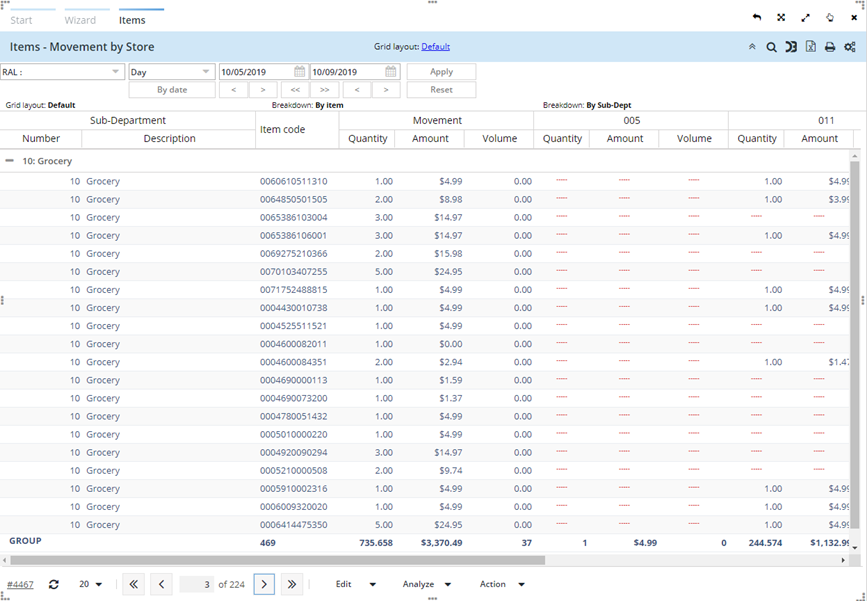Print the movement report

[829, 47]
